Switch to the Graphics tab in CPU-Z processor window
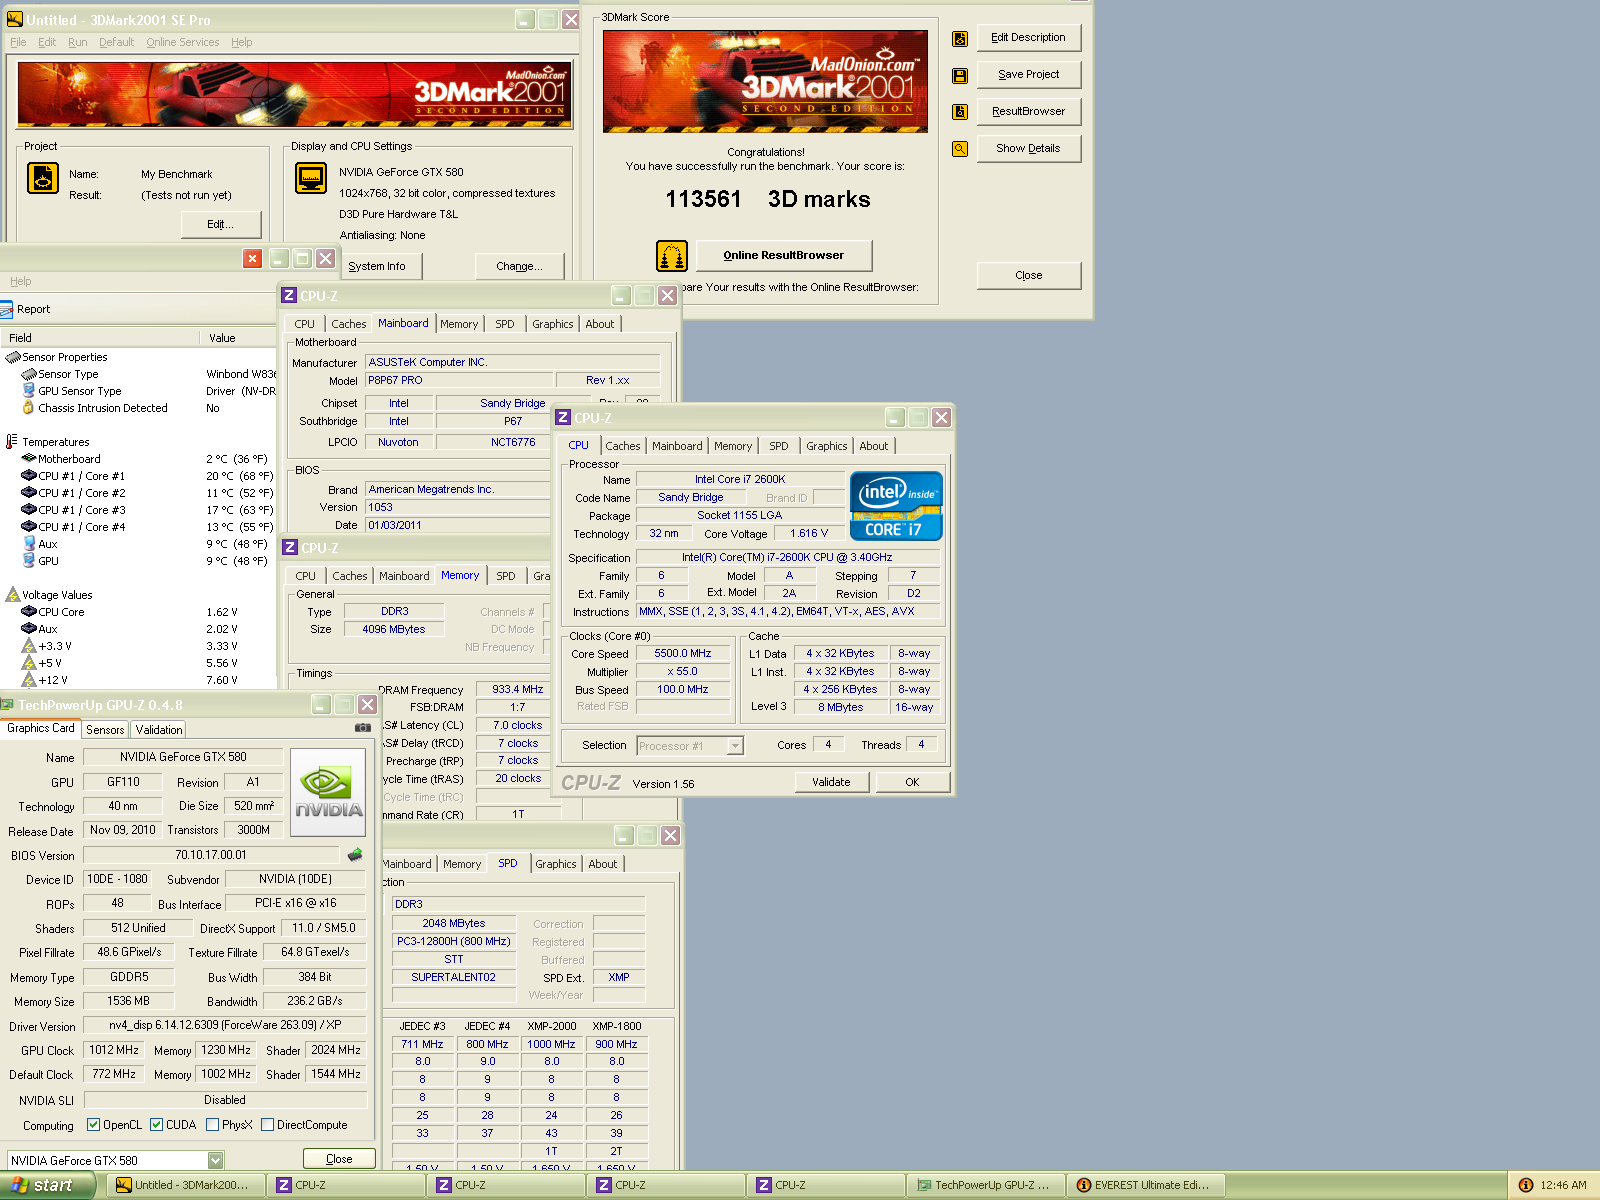The width and height of the screenshot is (1600, 1200). tap(826, 446)
